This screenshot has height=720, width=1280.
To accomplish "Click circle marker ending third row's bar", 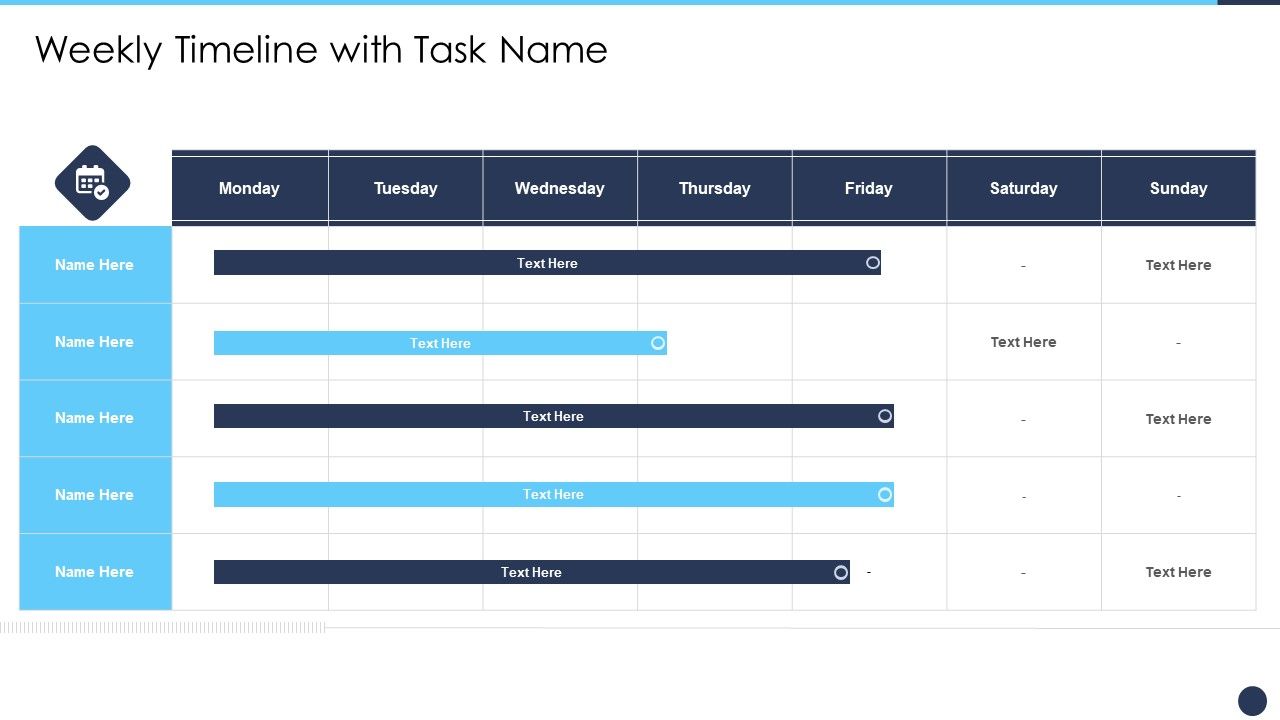I will (x=885, y=416).
